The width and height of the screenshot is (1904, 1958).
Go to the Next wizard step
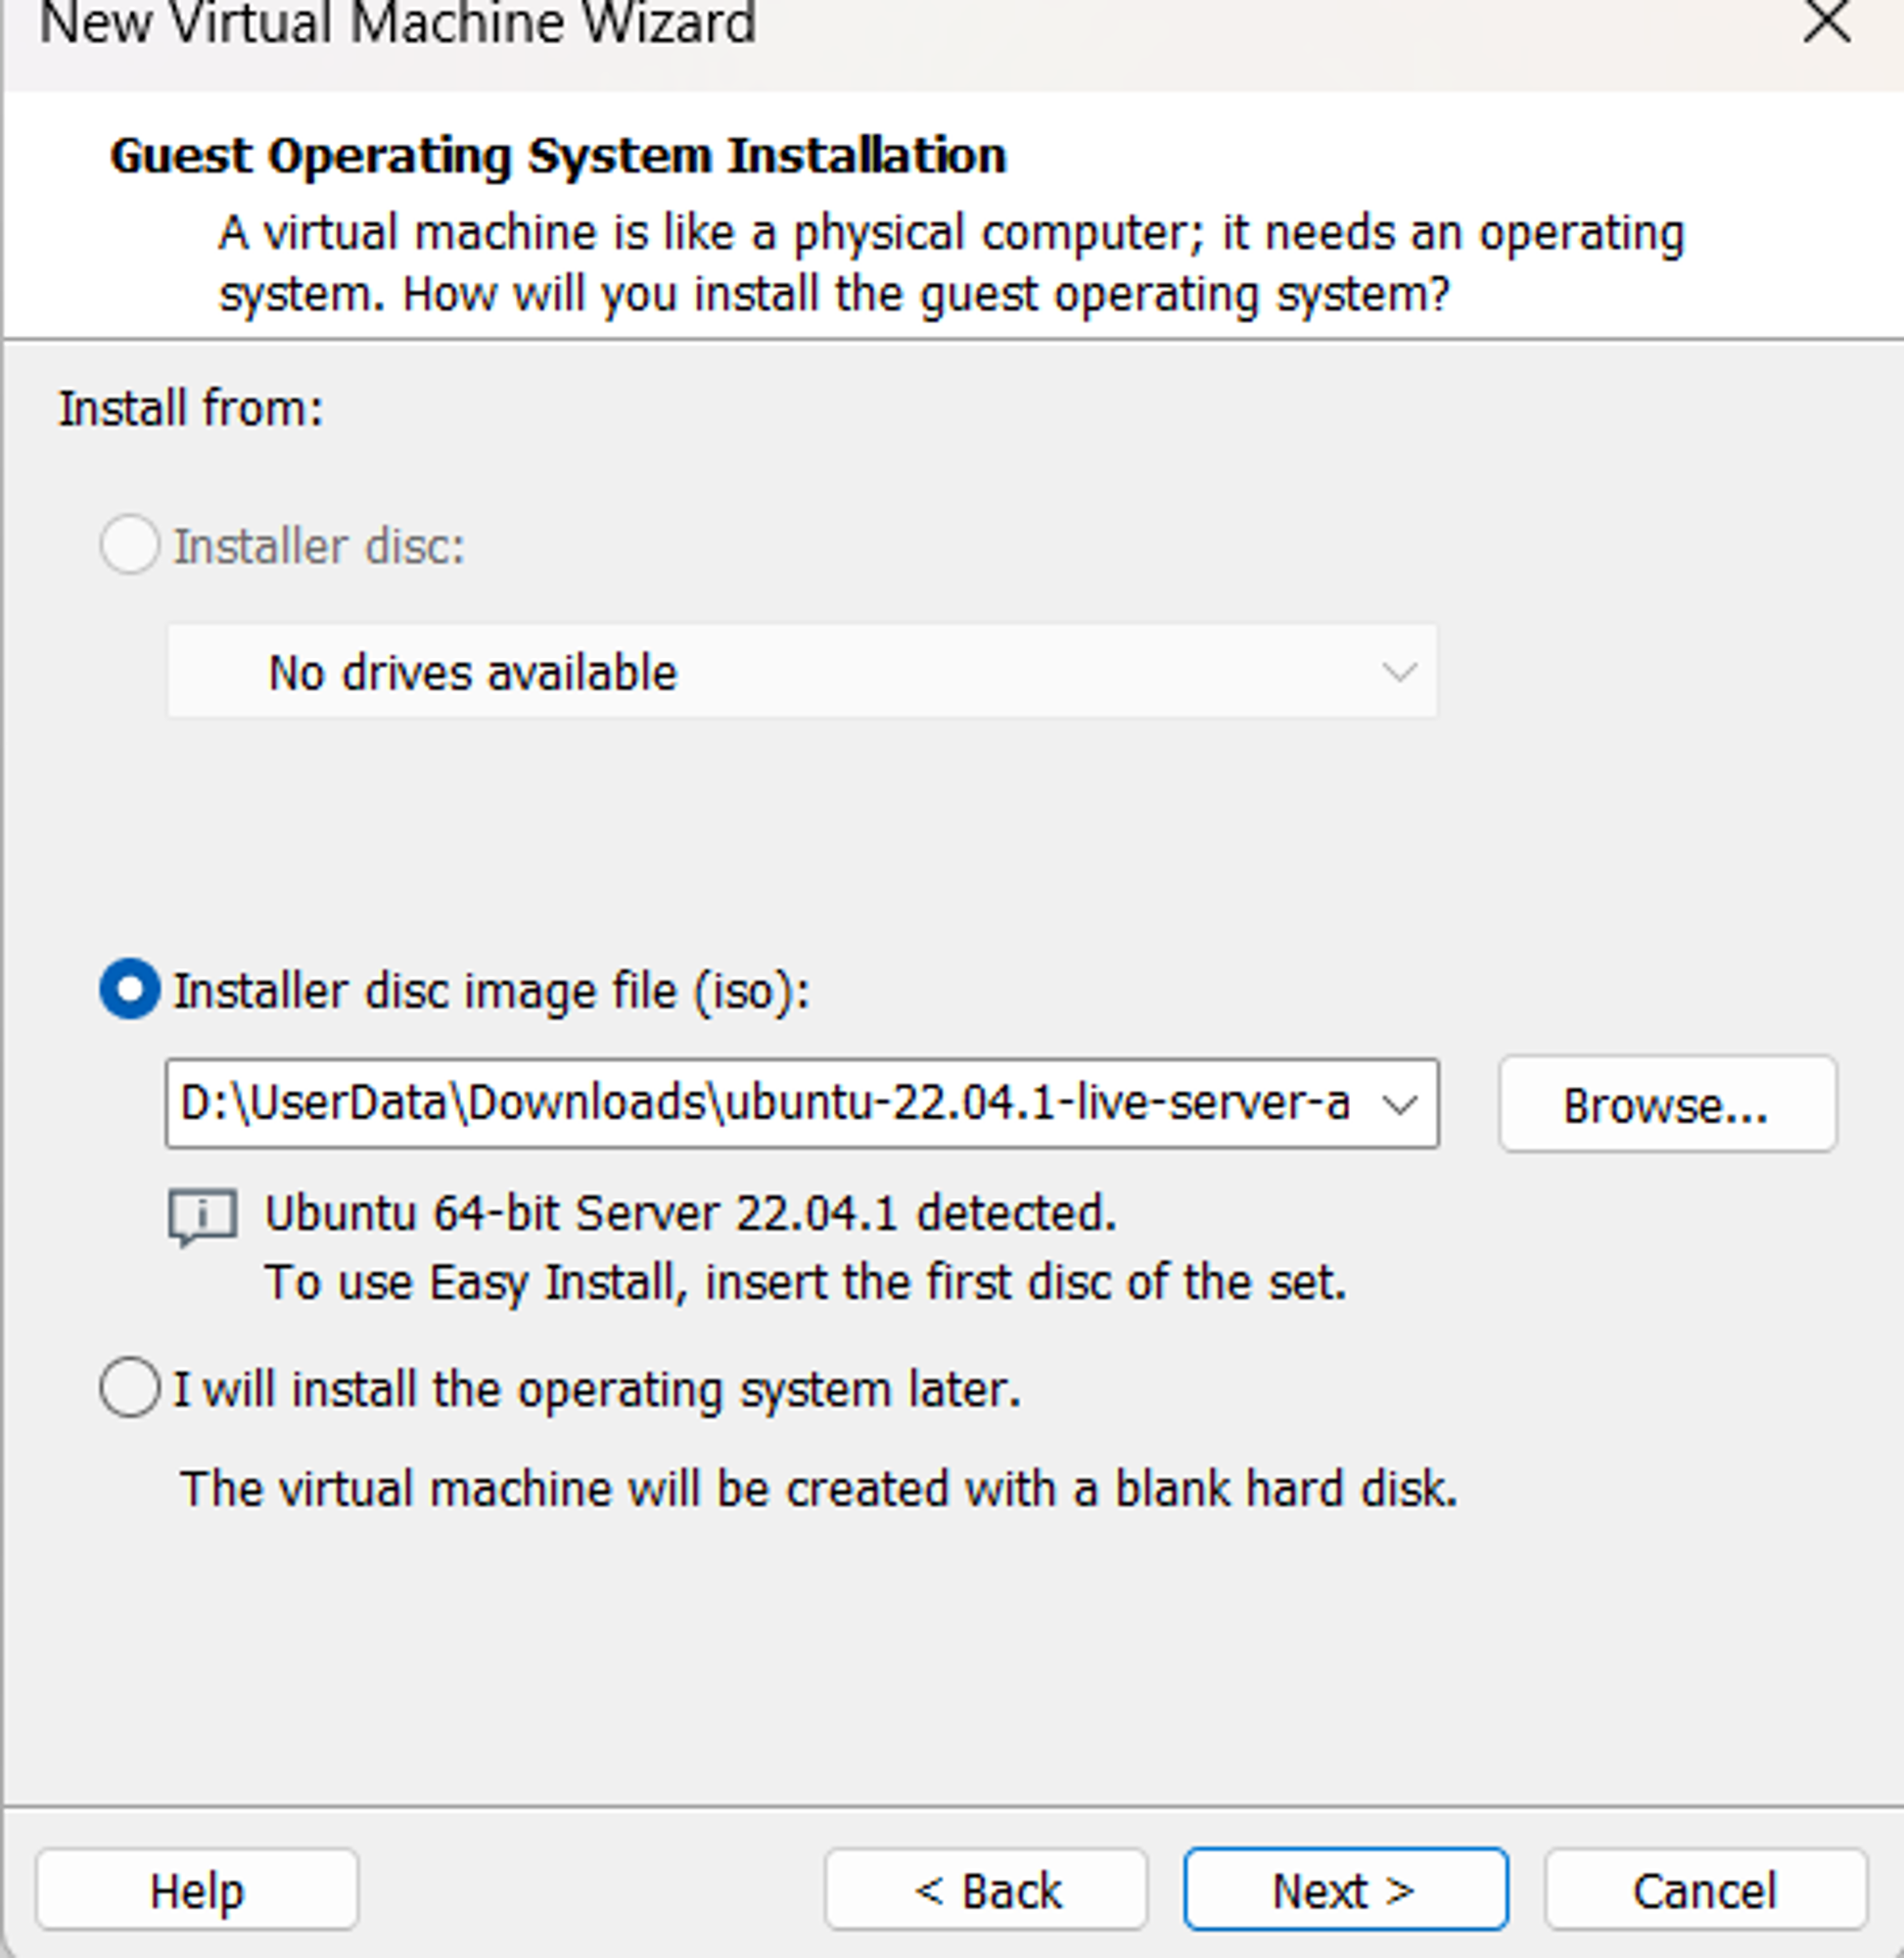pyautogui.click(x=1345, y=1889)
